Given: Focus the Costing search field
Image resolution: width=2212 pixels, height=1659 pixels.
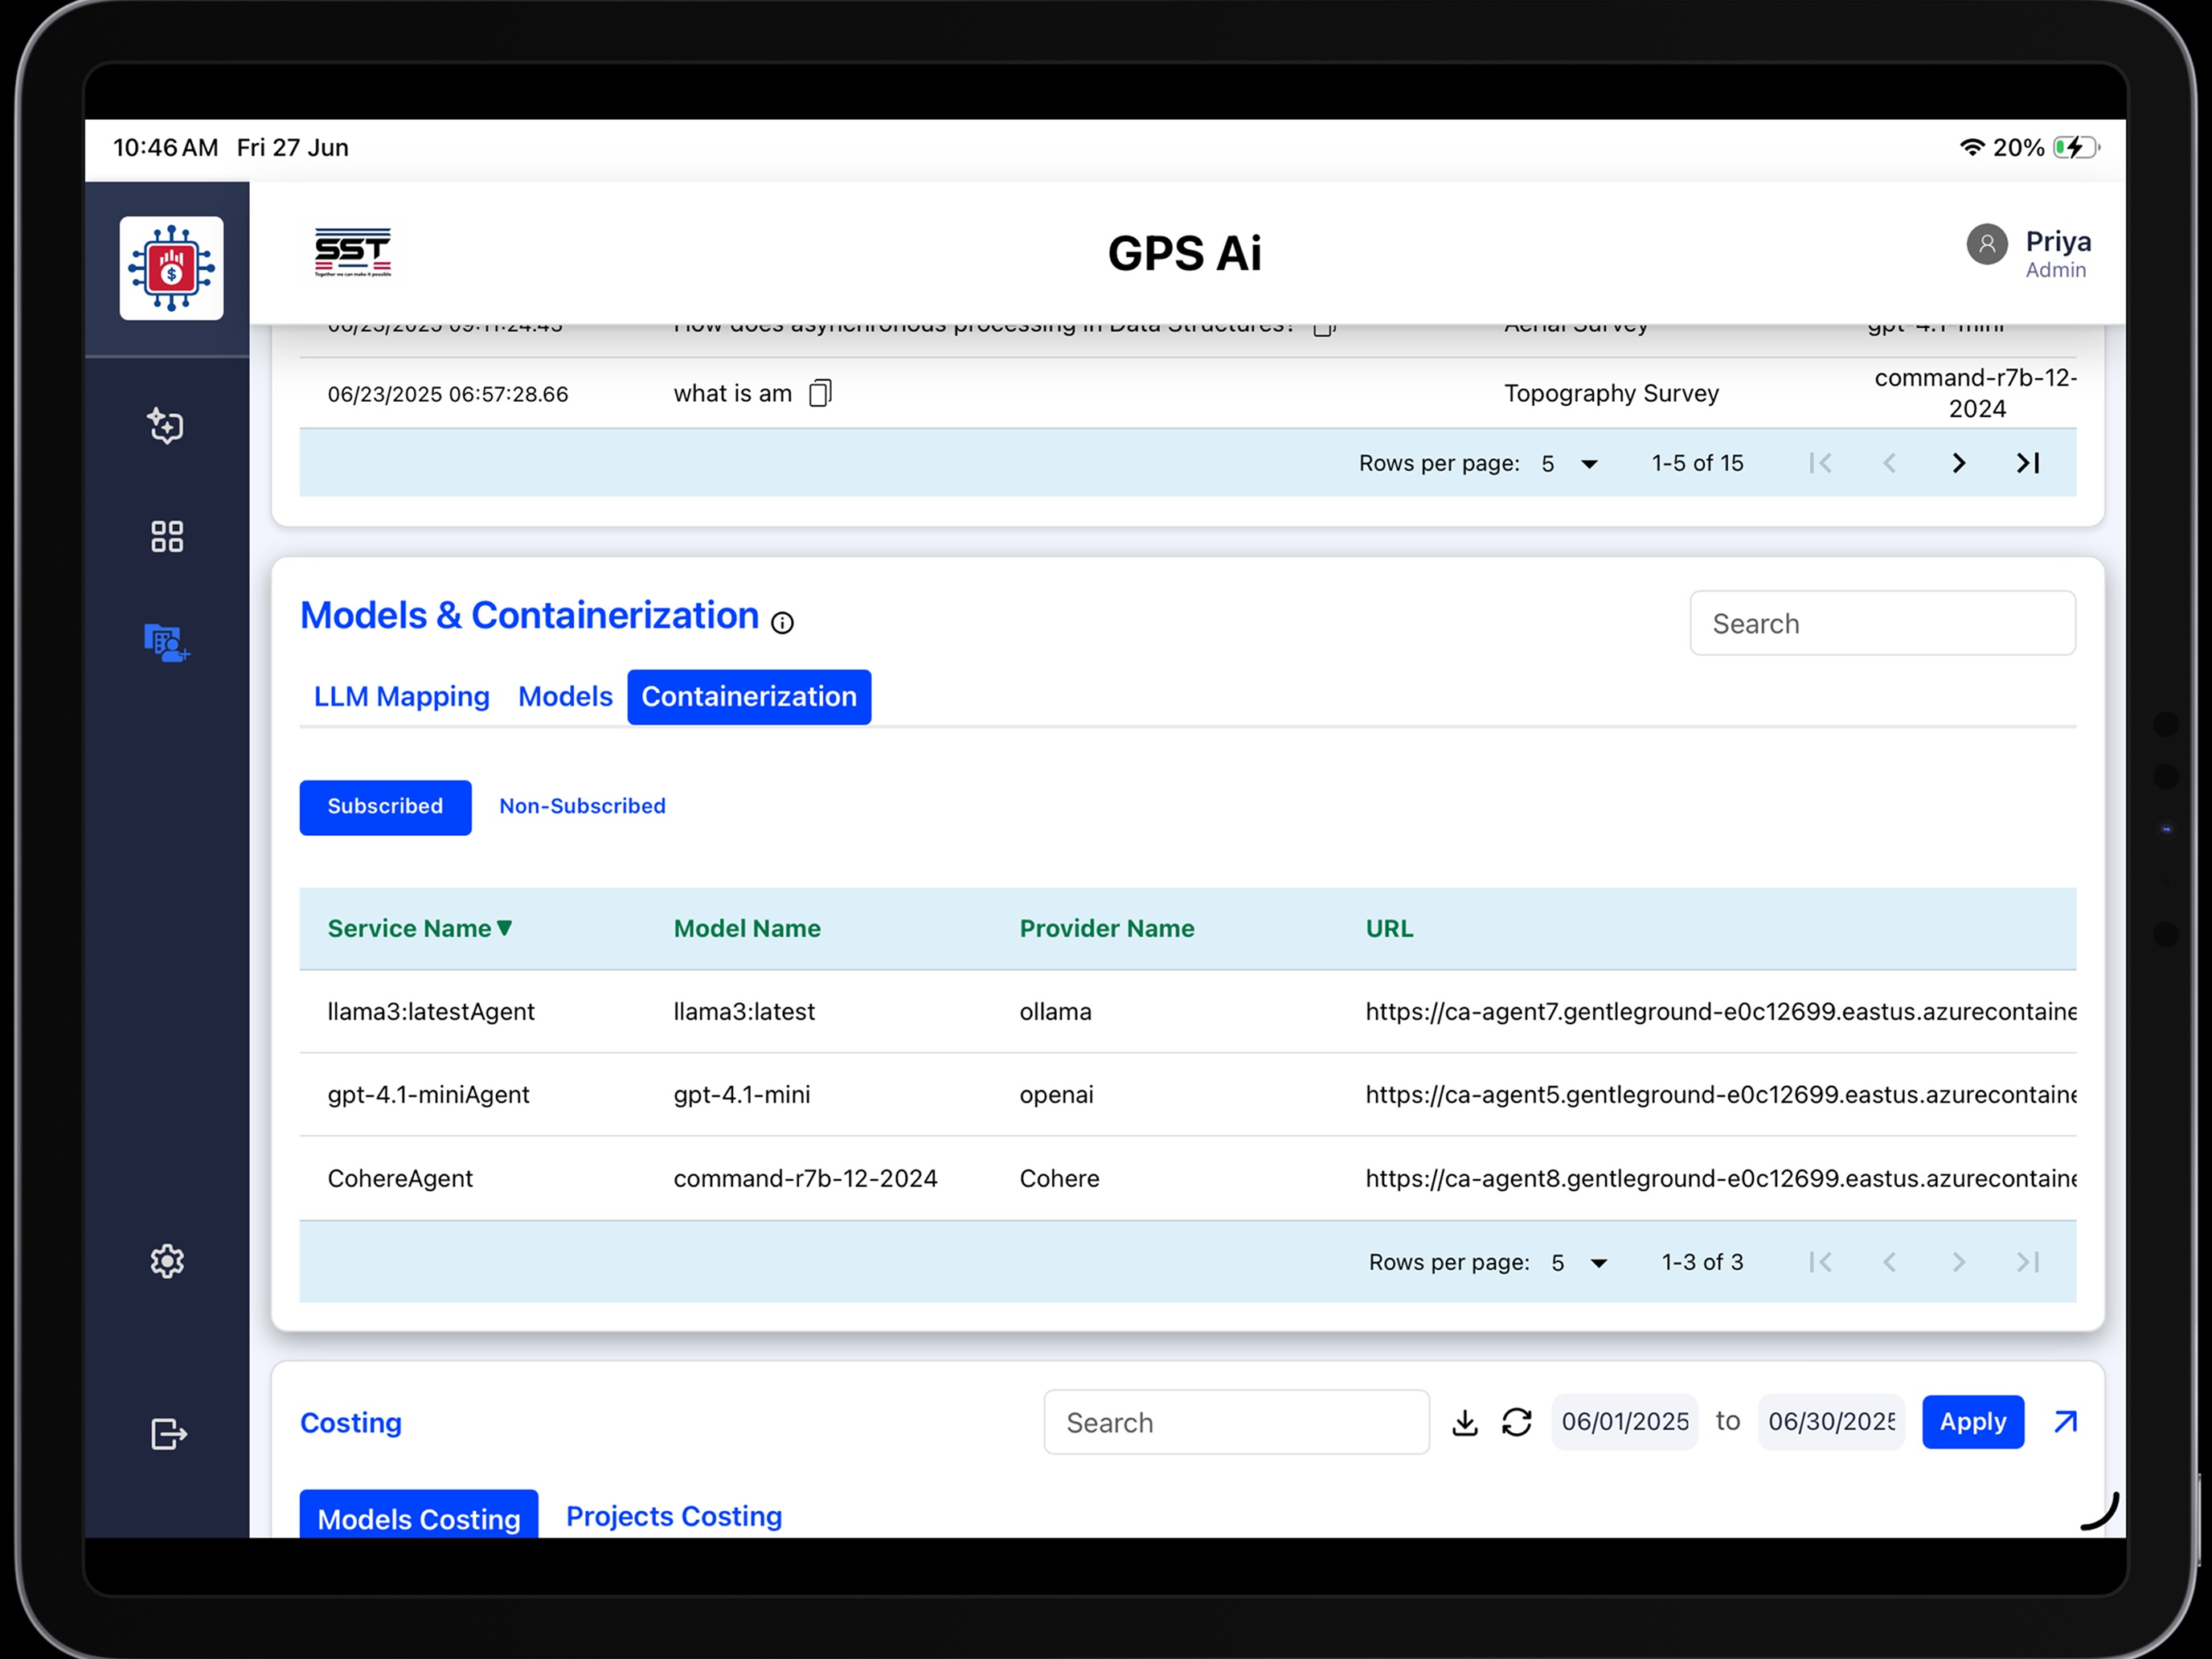Looking at the screenshot, I should (x=1236, y=1422).
